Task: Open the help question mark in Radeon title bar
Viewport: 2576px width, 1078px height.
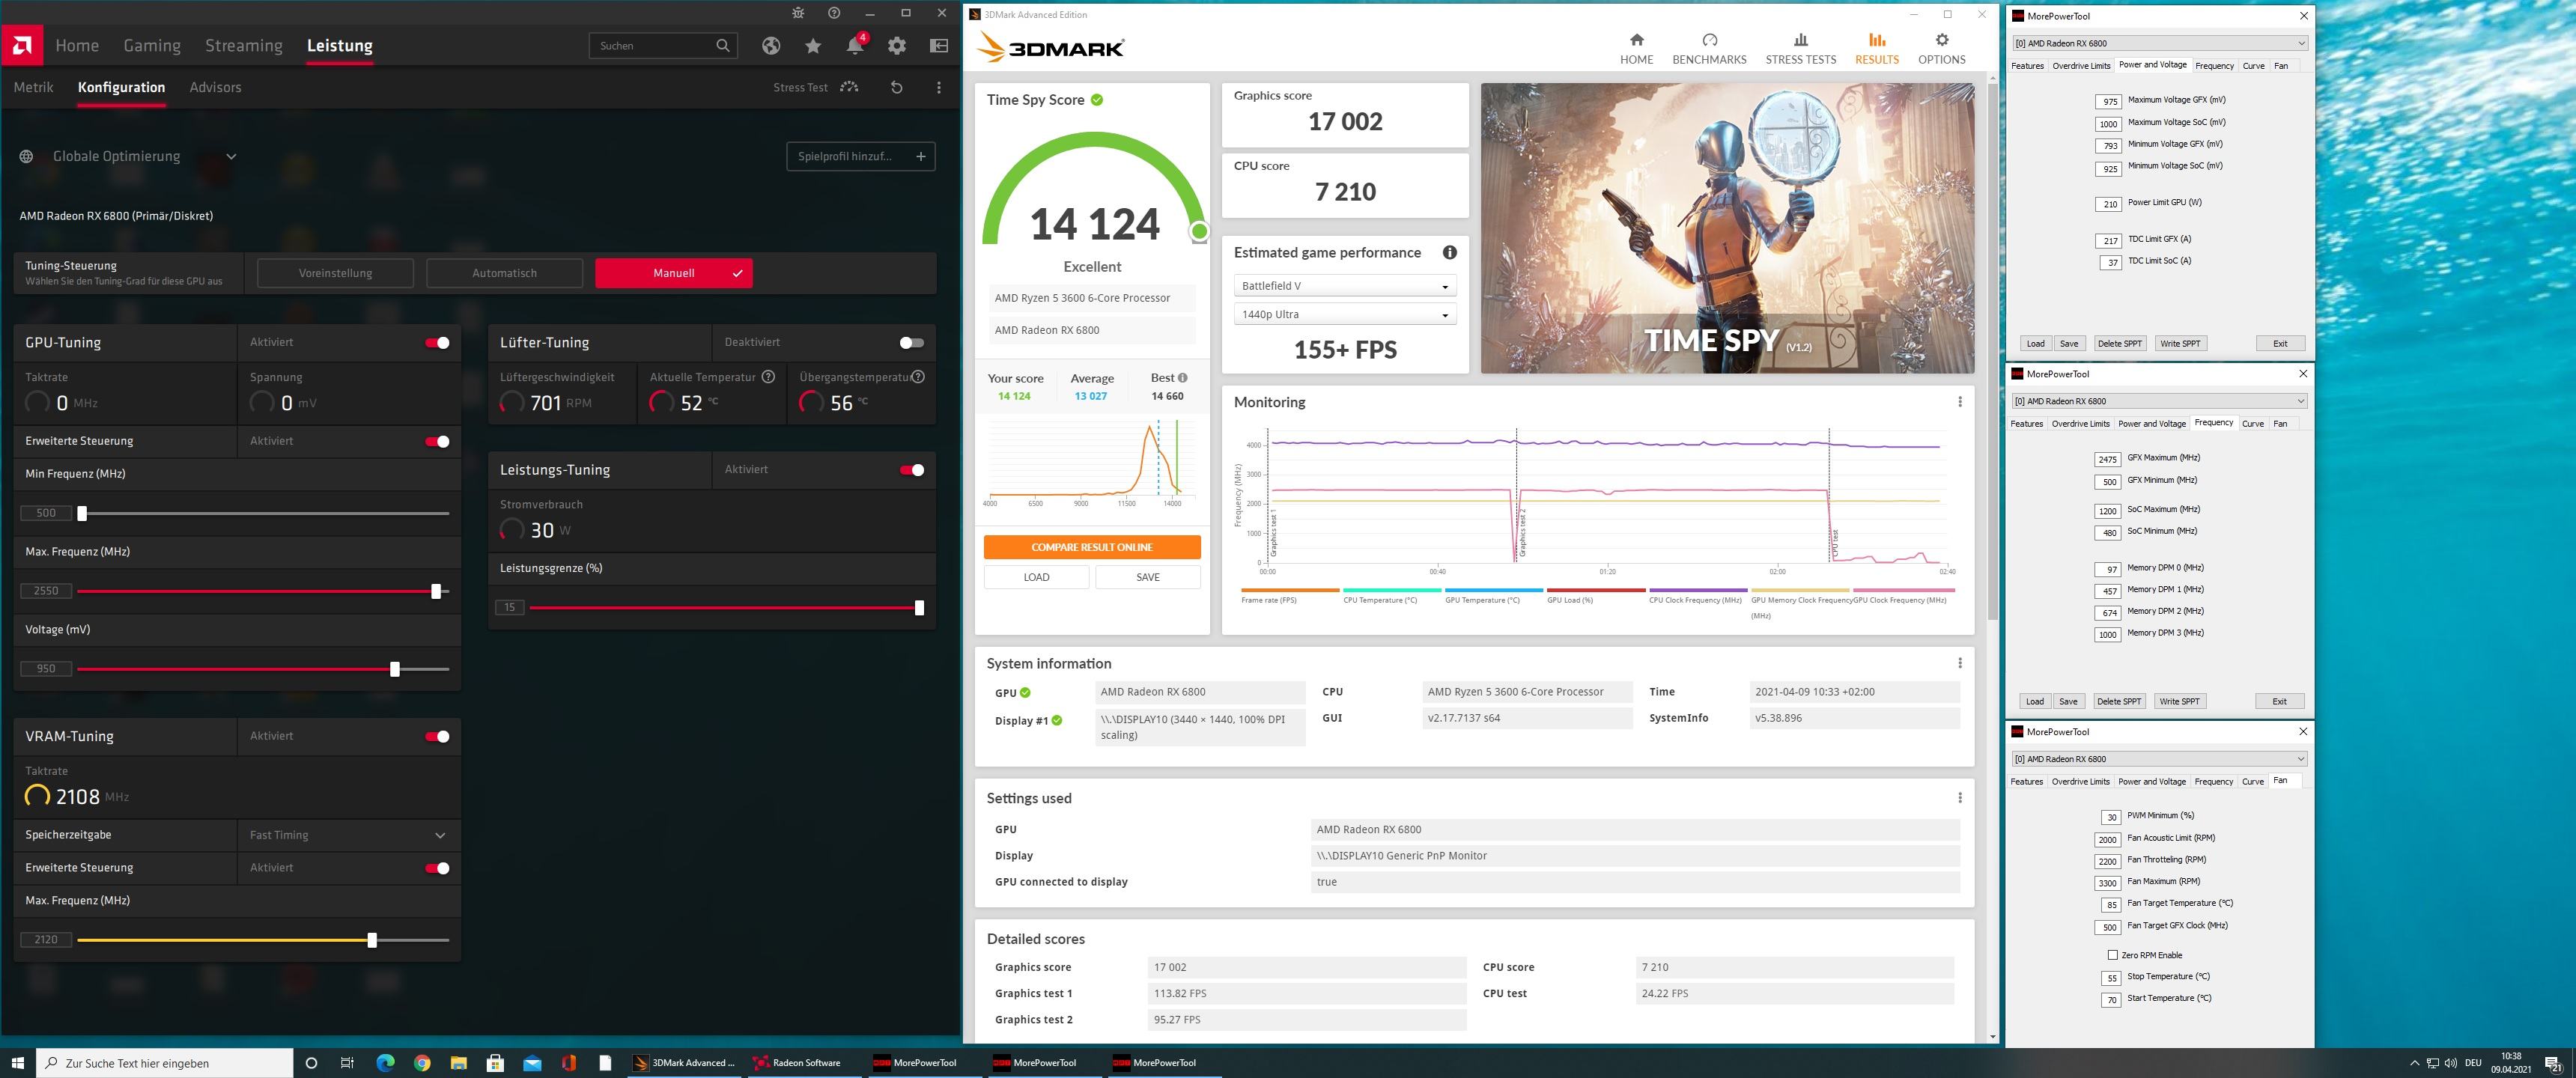Action: [x=834, y=13]
